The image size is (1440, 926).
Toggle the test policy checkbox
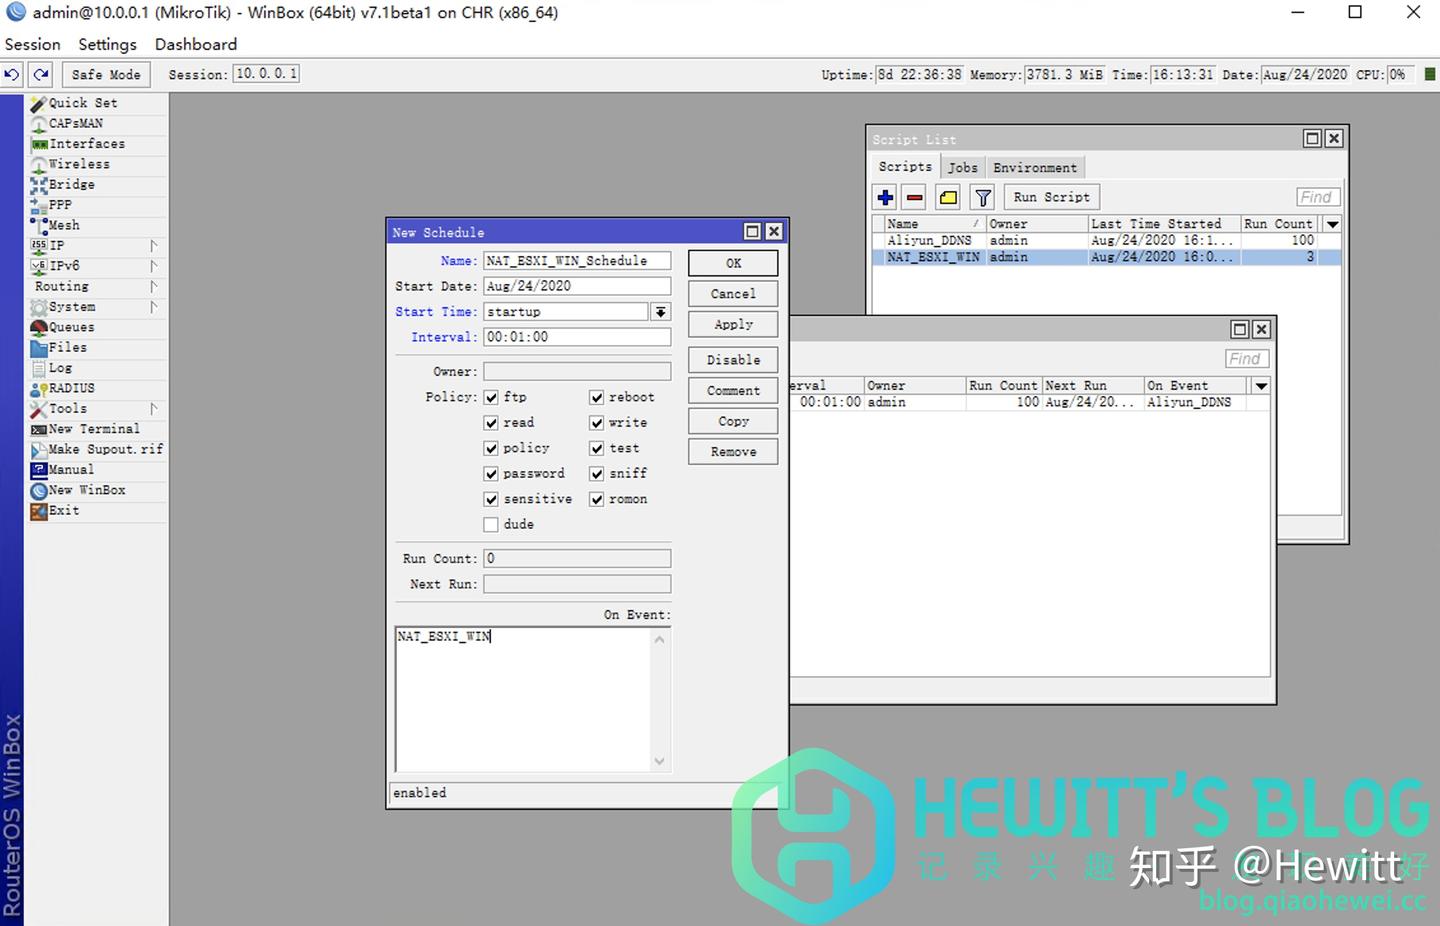click(597, 448)
